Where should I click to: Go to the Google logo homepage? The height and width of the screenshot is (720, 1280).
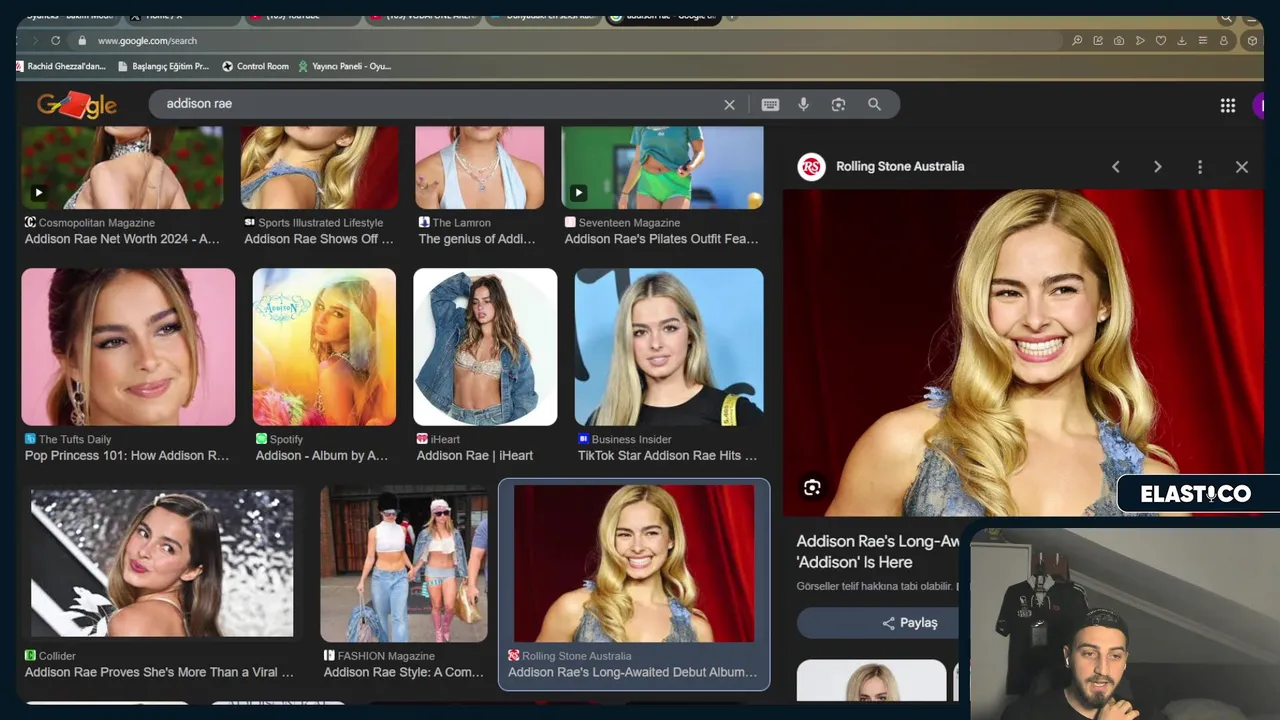point(77,104)
